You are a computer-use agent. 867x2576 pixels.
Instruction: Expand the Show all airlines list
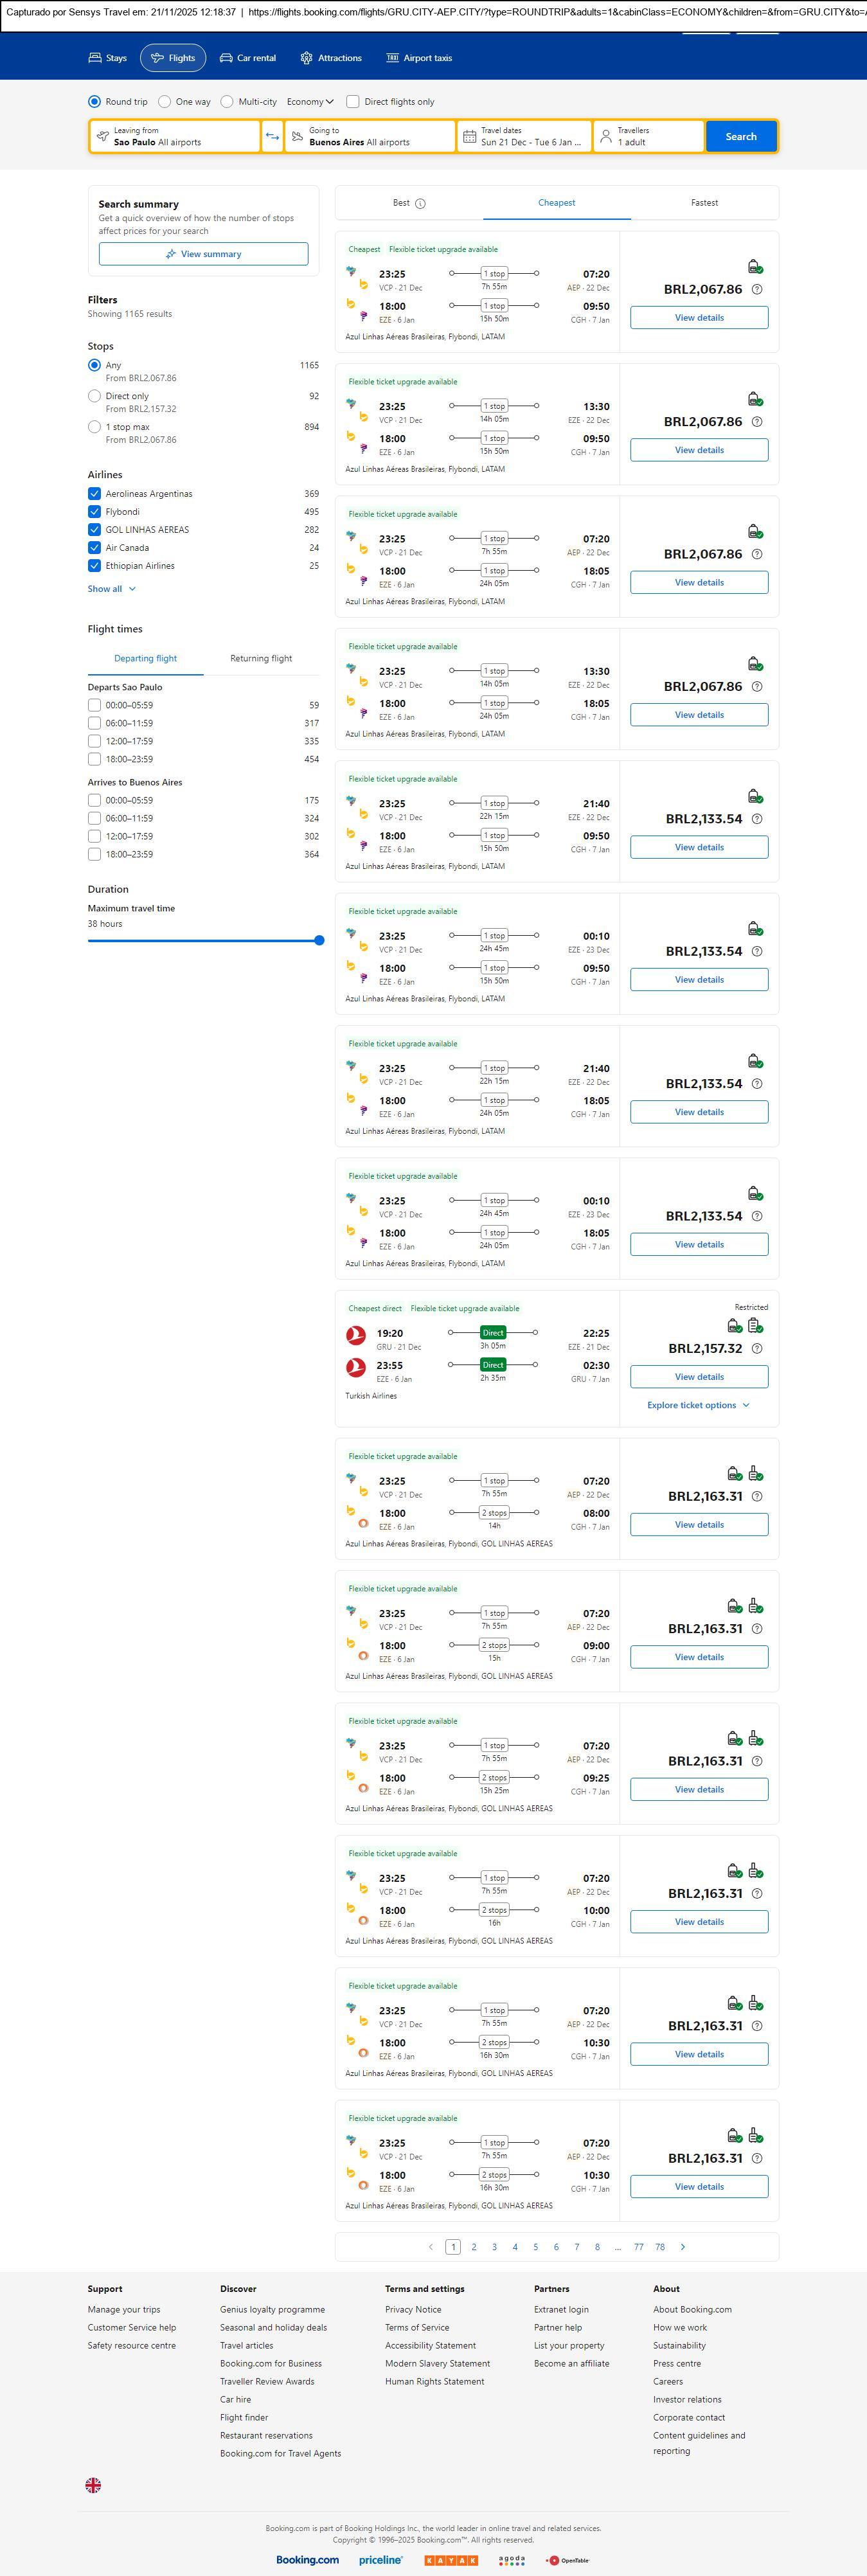[x=111, y=588]
